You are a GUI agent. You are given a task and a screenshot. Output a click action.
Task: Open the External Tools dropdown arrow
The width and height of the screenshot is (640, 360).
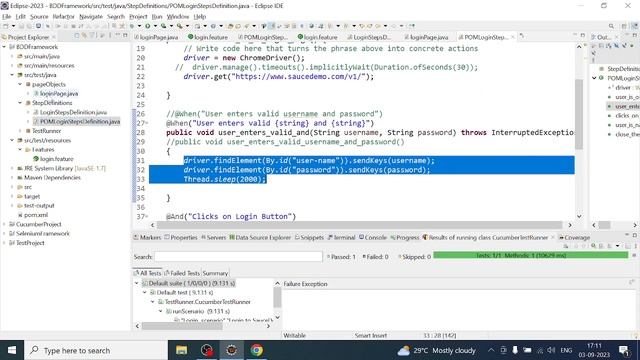pos(187,26)
